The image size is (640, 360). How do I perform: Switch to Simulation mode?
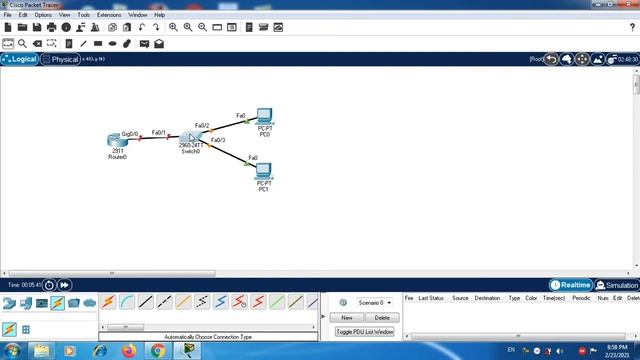pos(617,285)
